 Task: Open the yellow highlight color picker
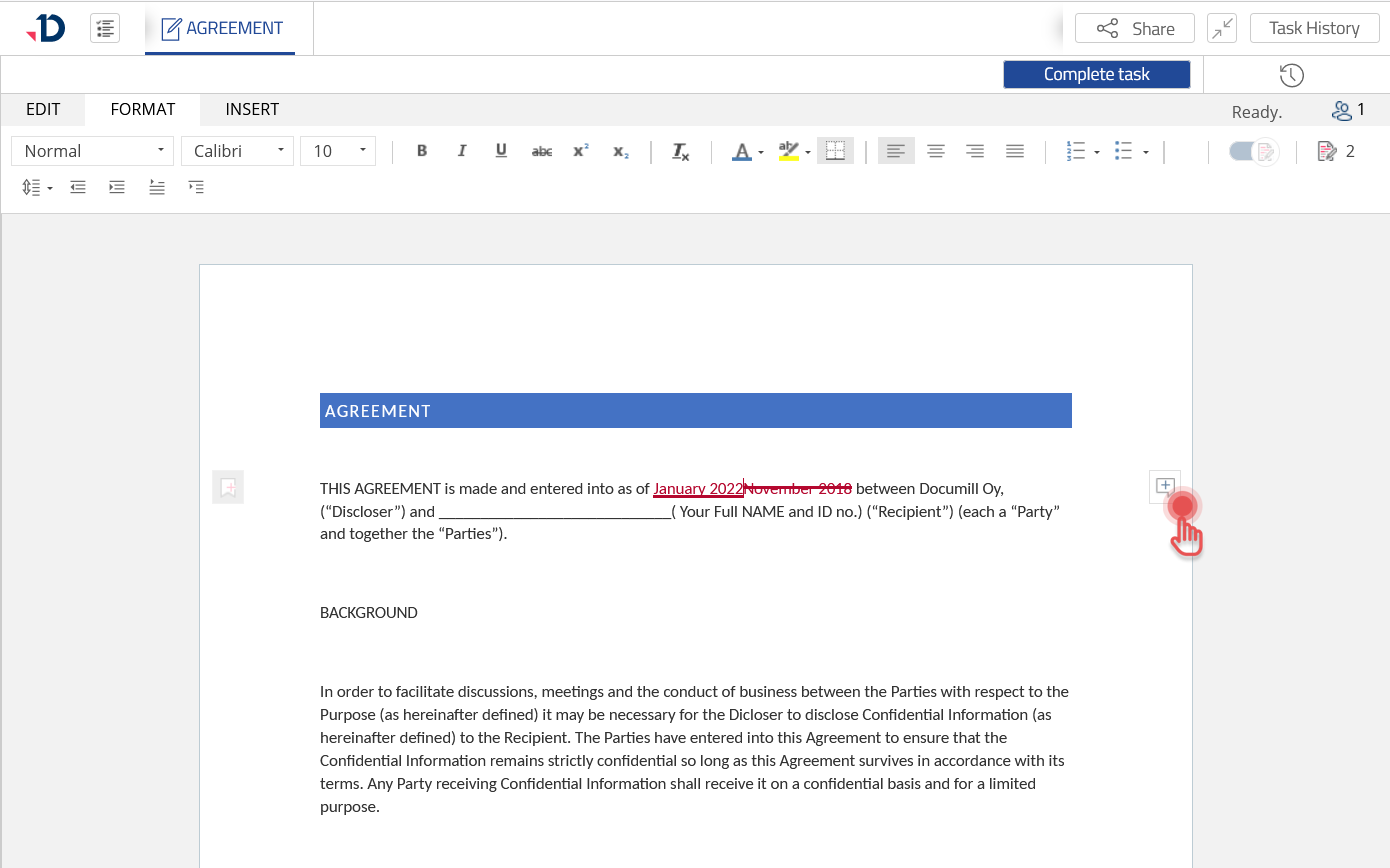click(x=808, y=152)
